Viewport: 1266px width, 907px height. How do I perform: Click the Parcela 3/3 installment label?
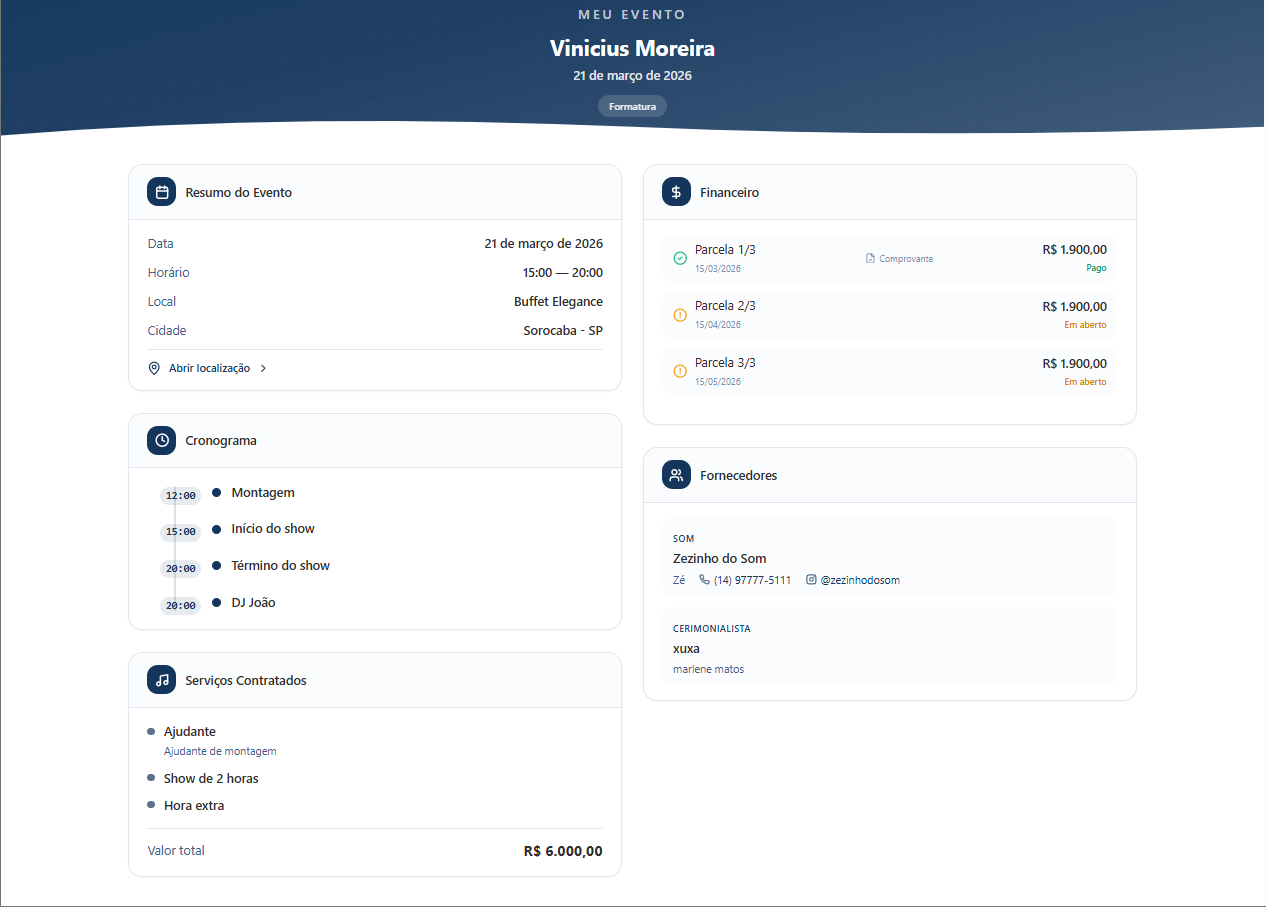coord(725,363)
